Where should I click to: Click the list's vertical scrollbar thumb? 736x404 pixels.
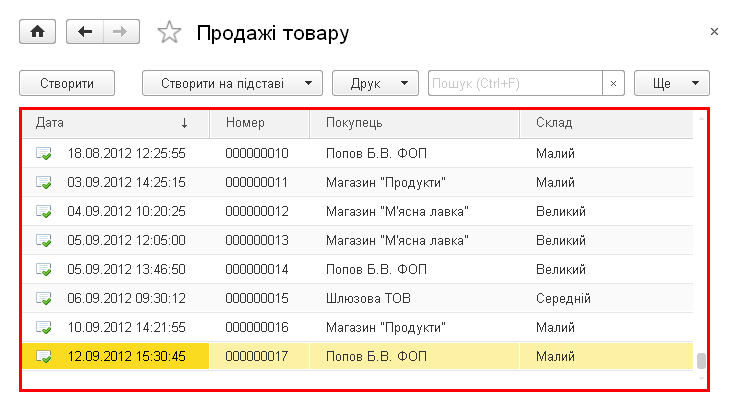pyautogui.click(x=701, y=361)
